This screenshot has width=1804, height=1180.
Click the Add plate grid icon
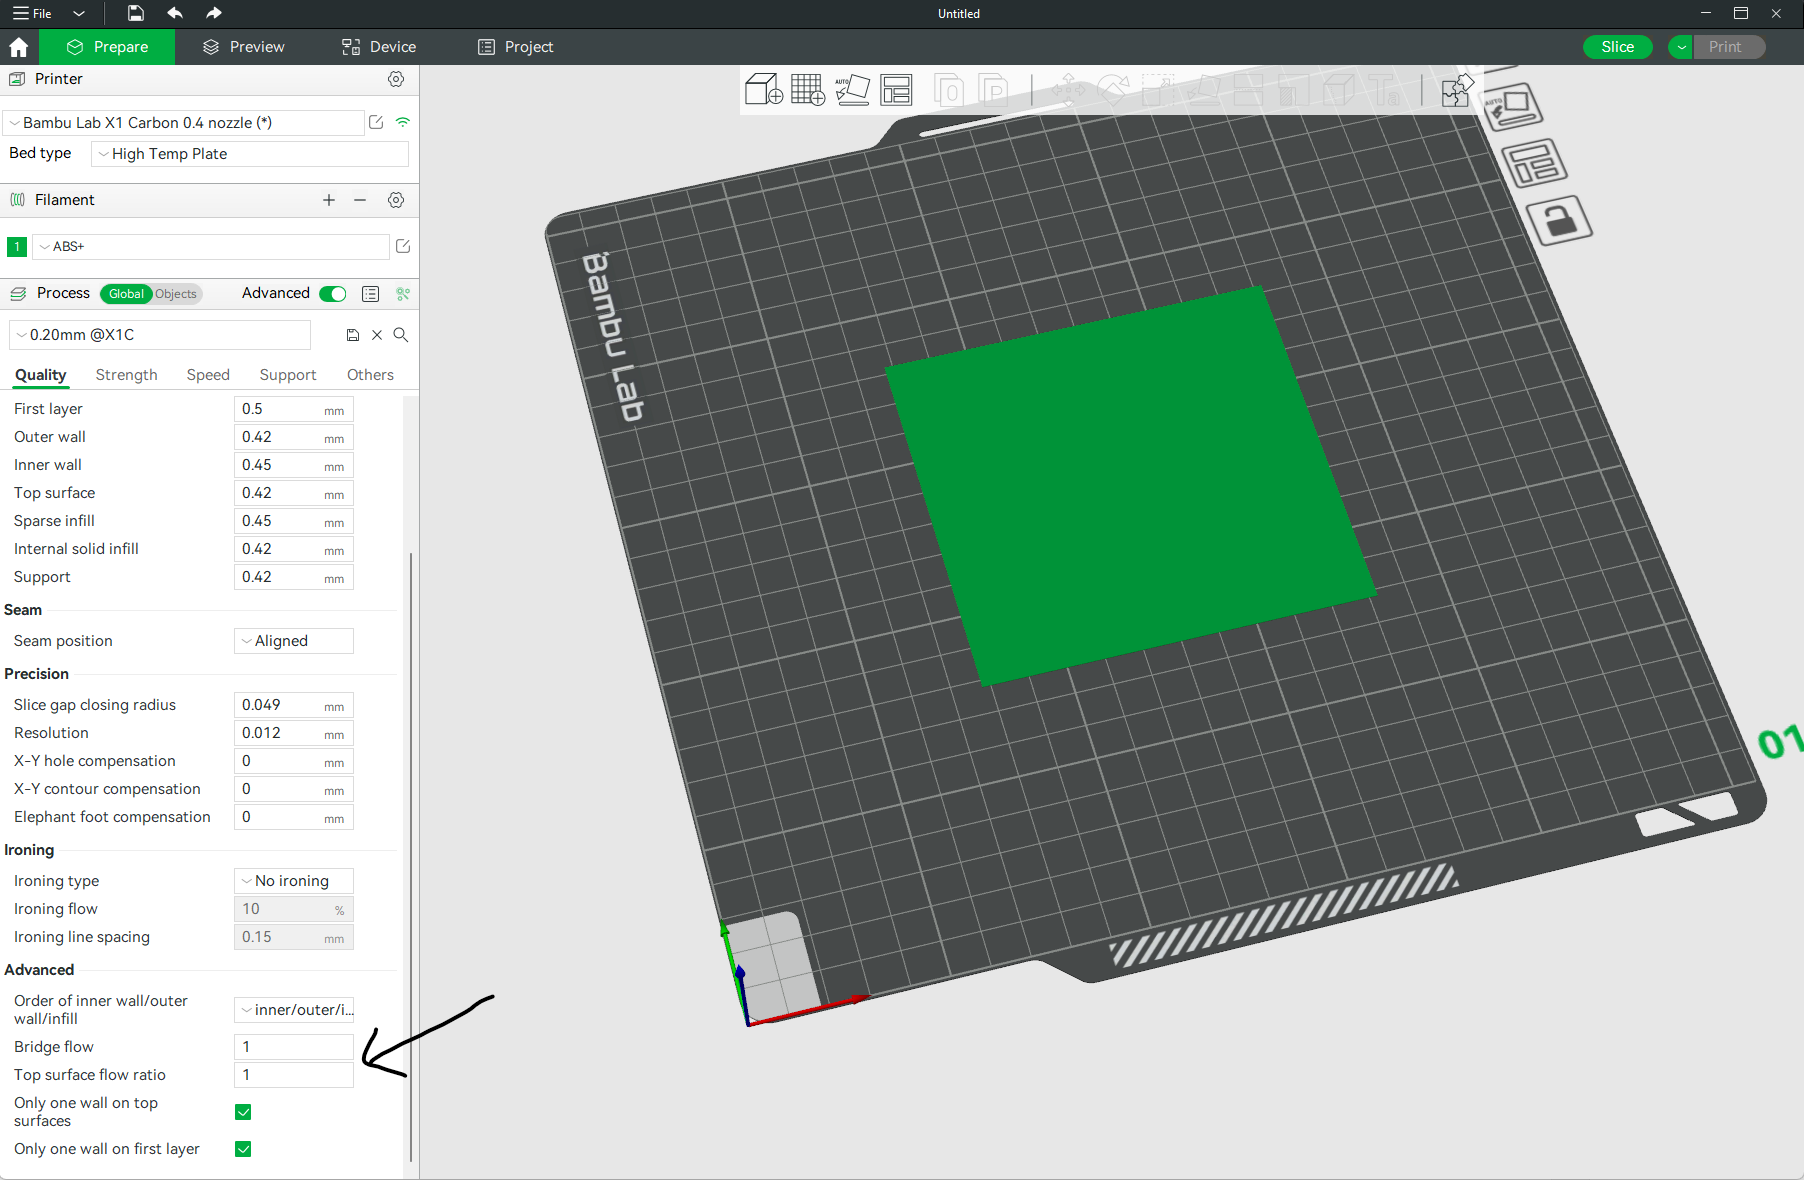tap(807, 90)
